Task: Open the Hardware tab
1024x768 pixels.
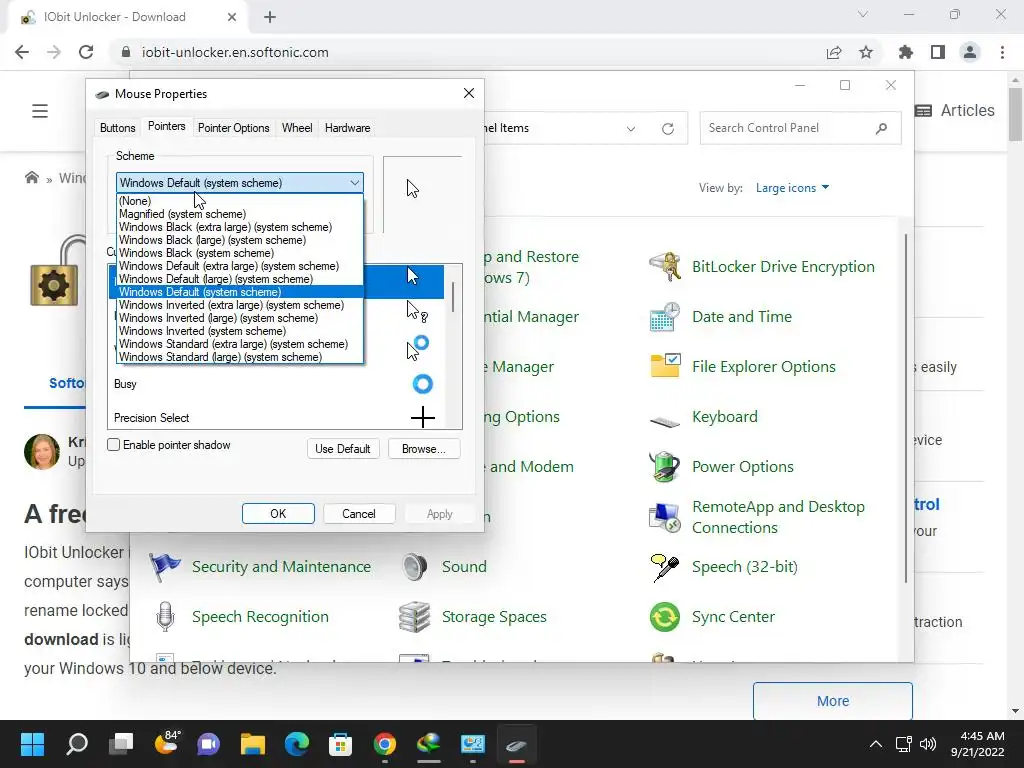Action: click(x=347, y=128)
